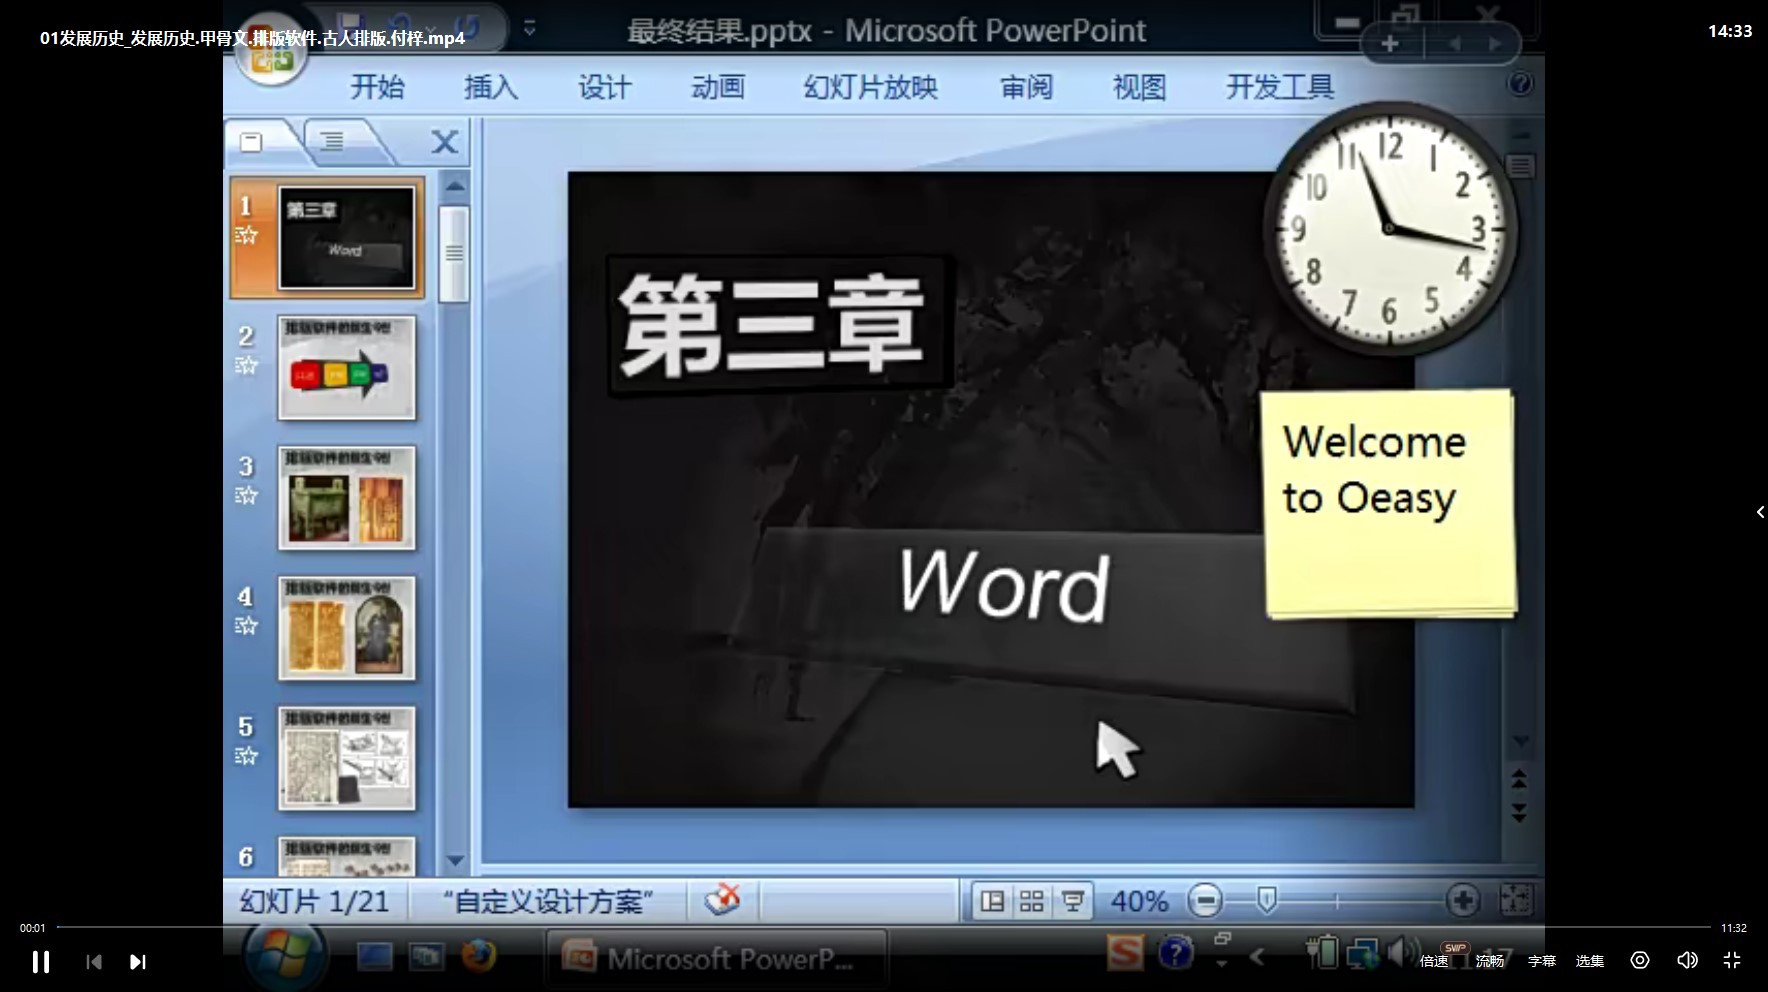Select slide 2 thumbnail with the arrow graphic
Screen dimensions: 1768x992
tap(346, 368)
